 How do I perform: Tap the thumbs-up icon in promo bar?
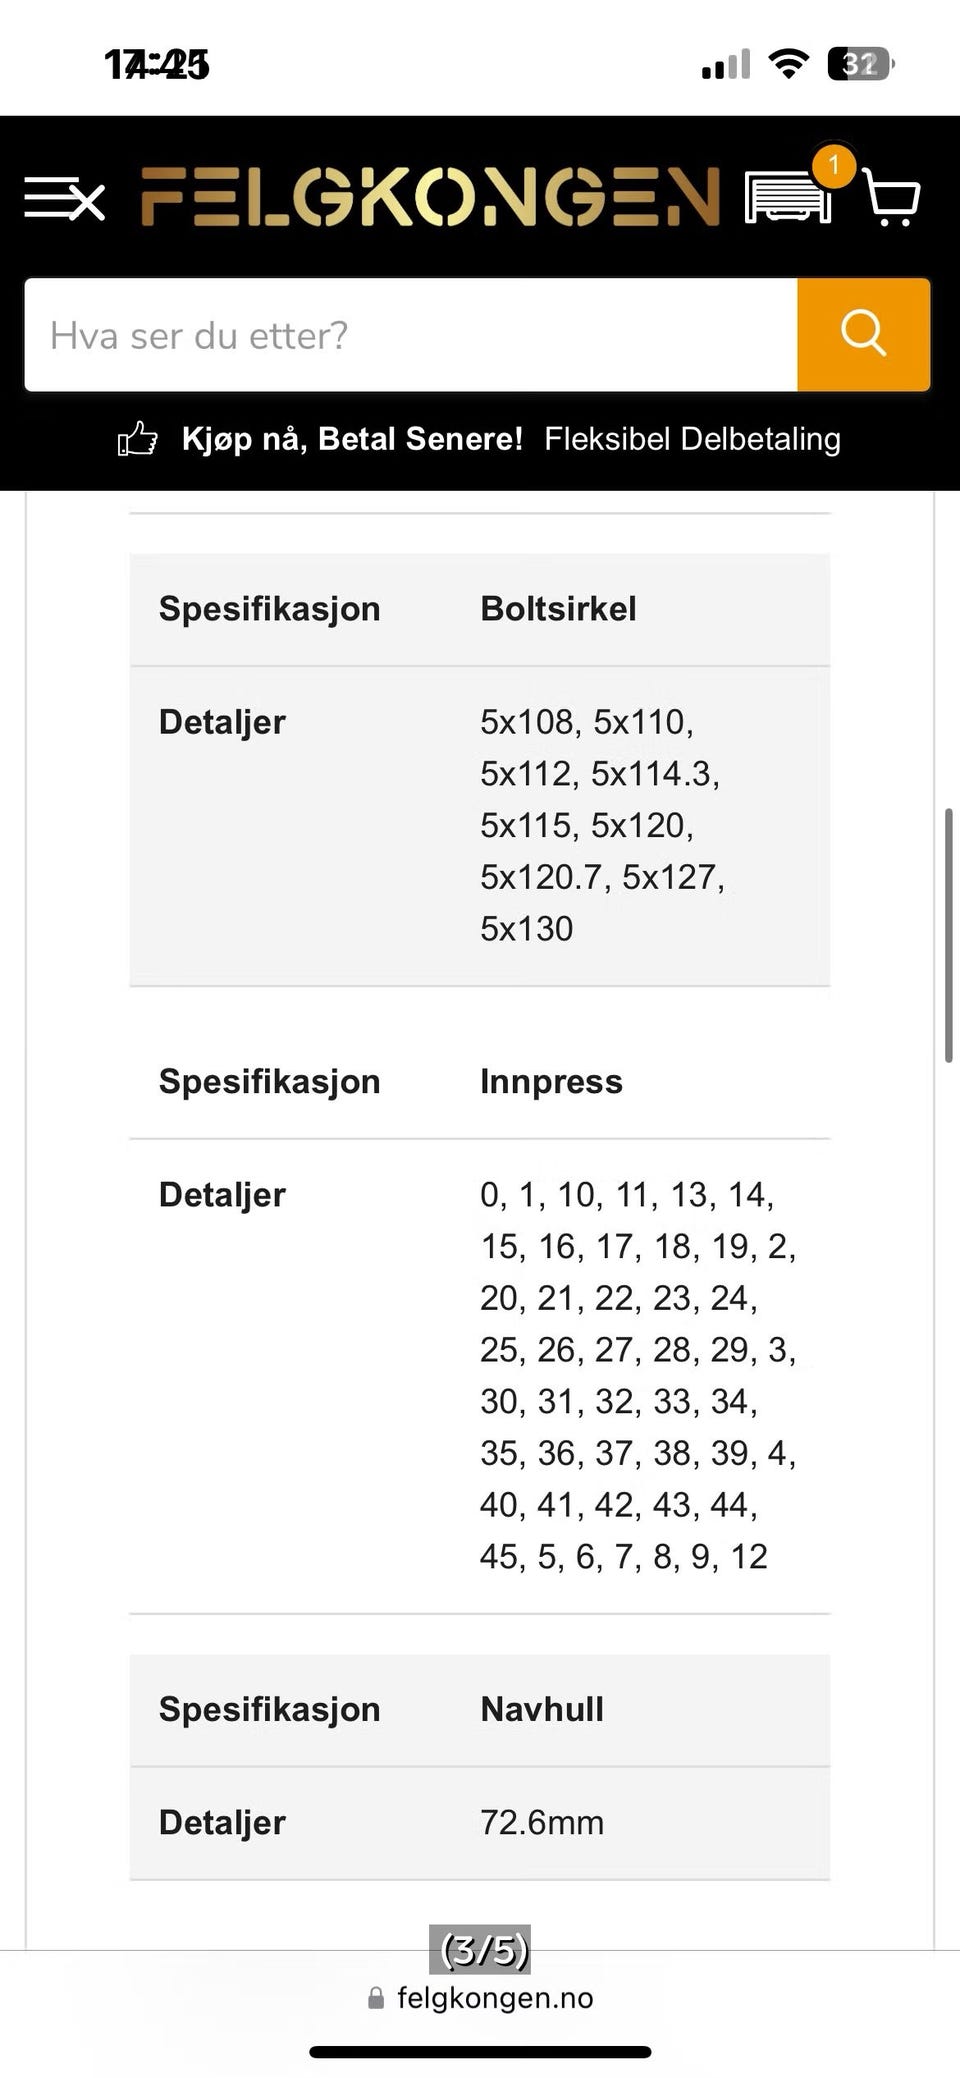[138, 439]
